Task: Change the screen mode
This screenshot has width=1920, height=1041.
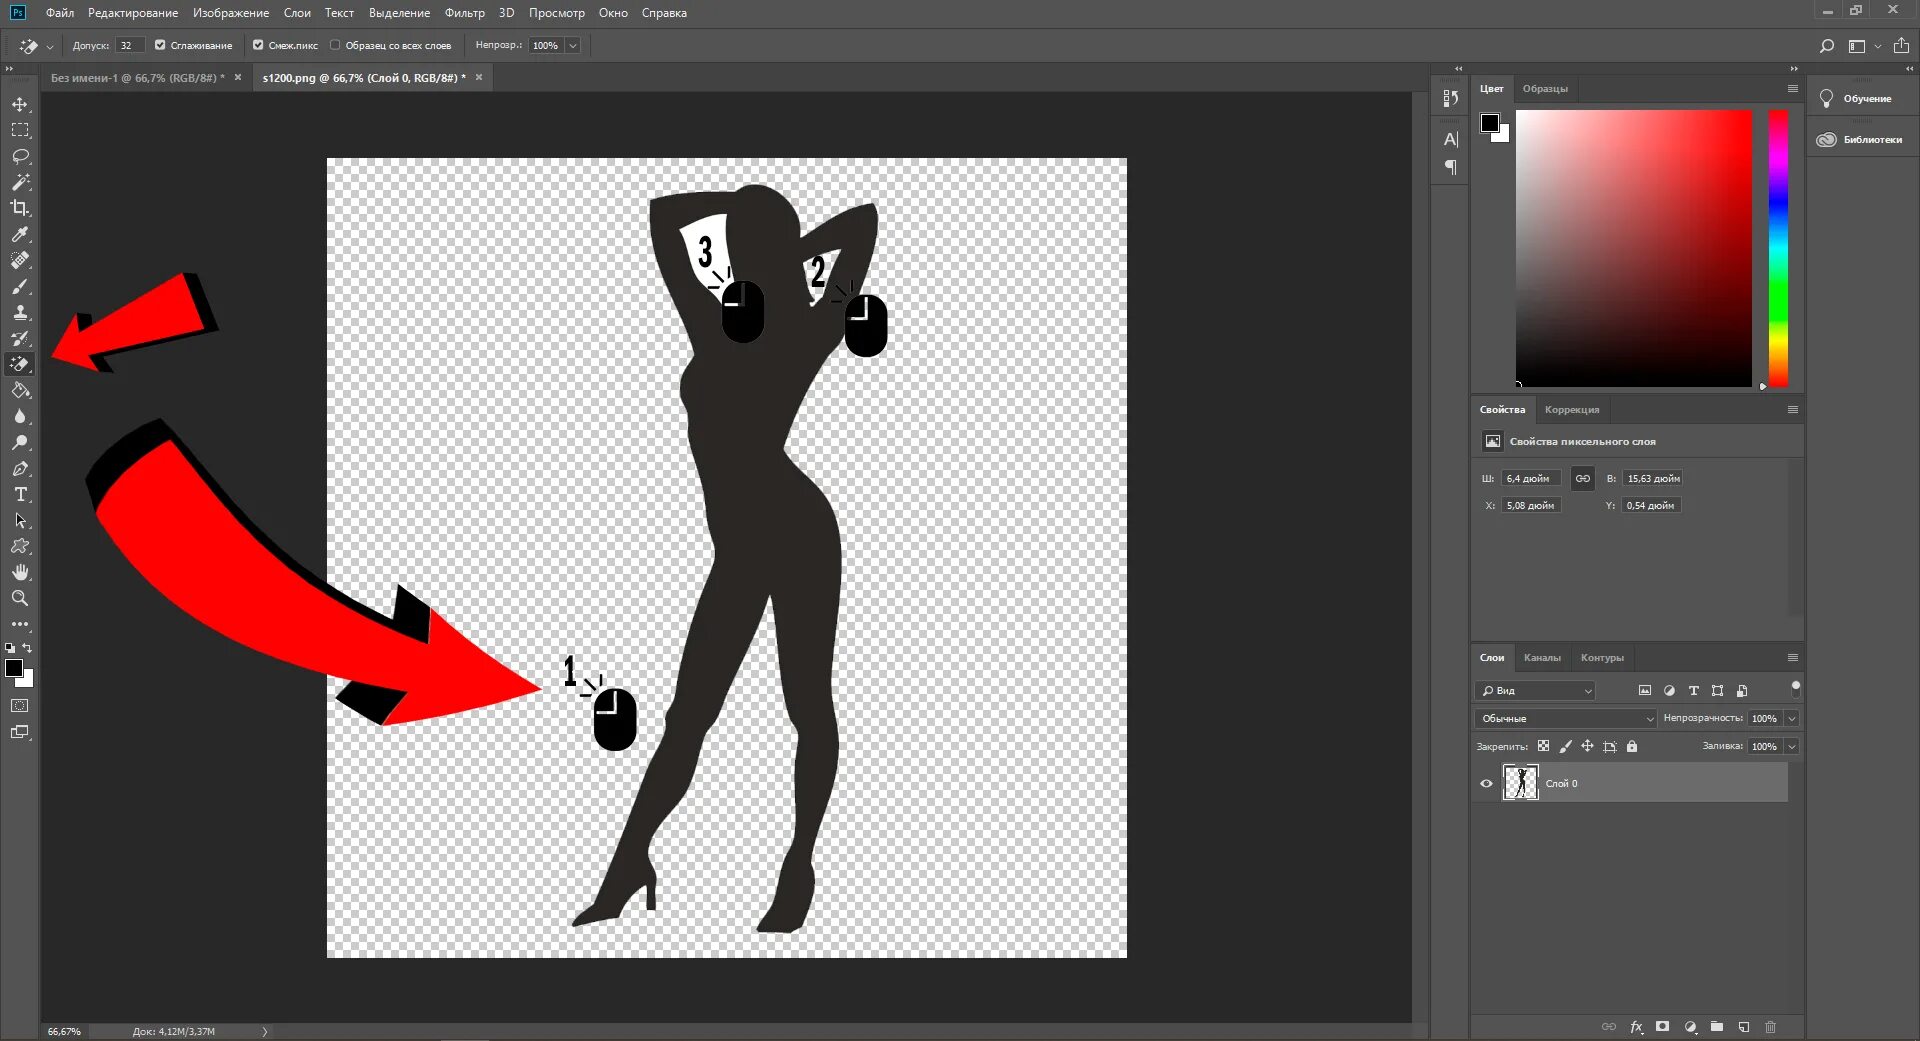Action: [20, 733]
